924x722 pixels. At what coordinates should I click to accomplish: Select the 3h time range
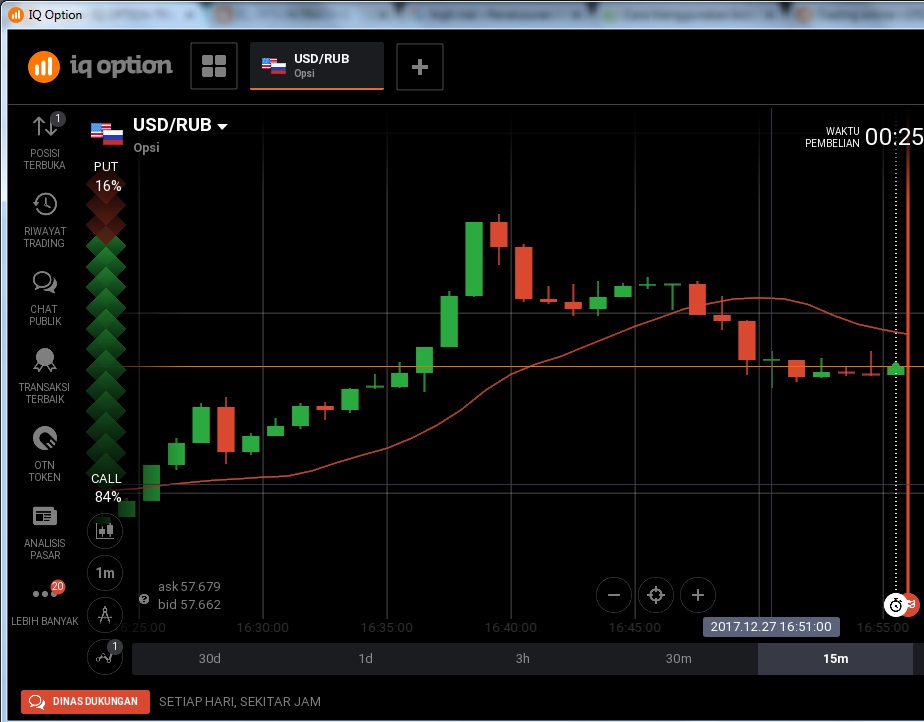click(x=522, y=658)
